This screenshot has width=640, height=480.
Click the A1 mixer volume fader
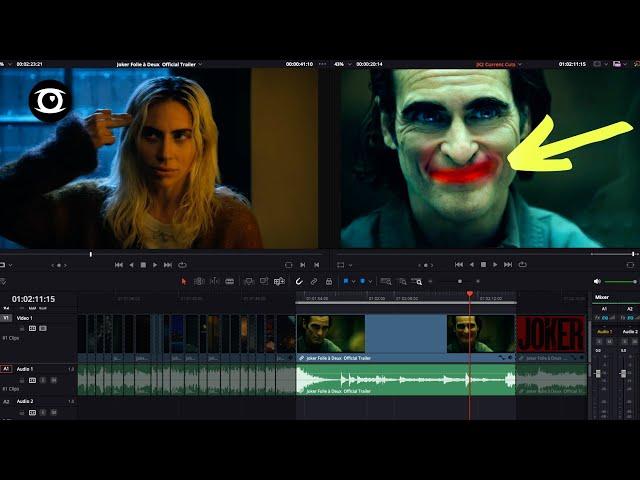[x=598, y=373]
